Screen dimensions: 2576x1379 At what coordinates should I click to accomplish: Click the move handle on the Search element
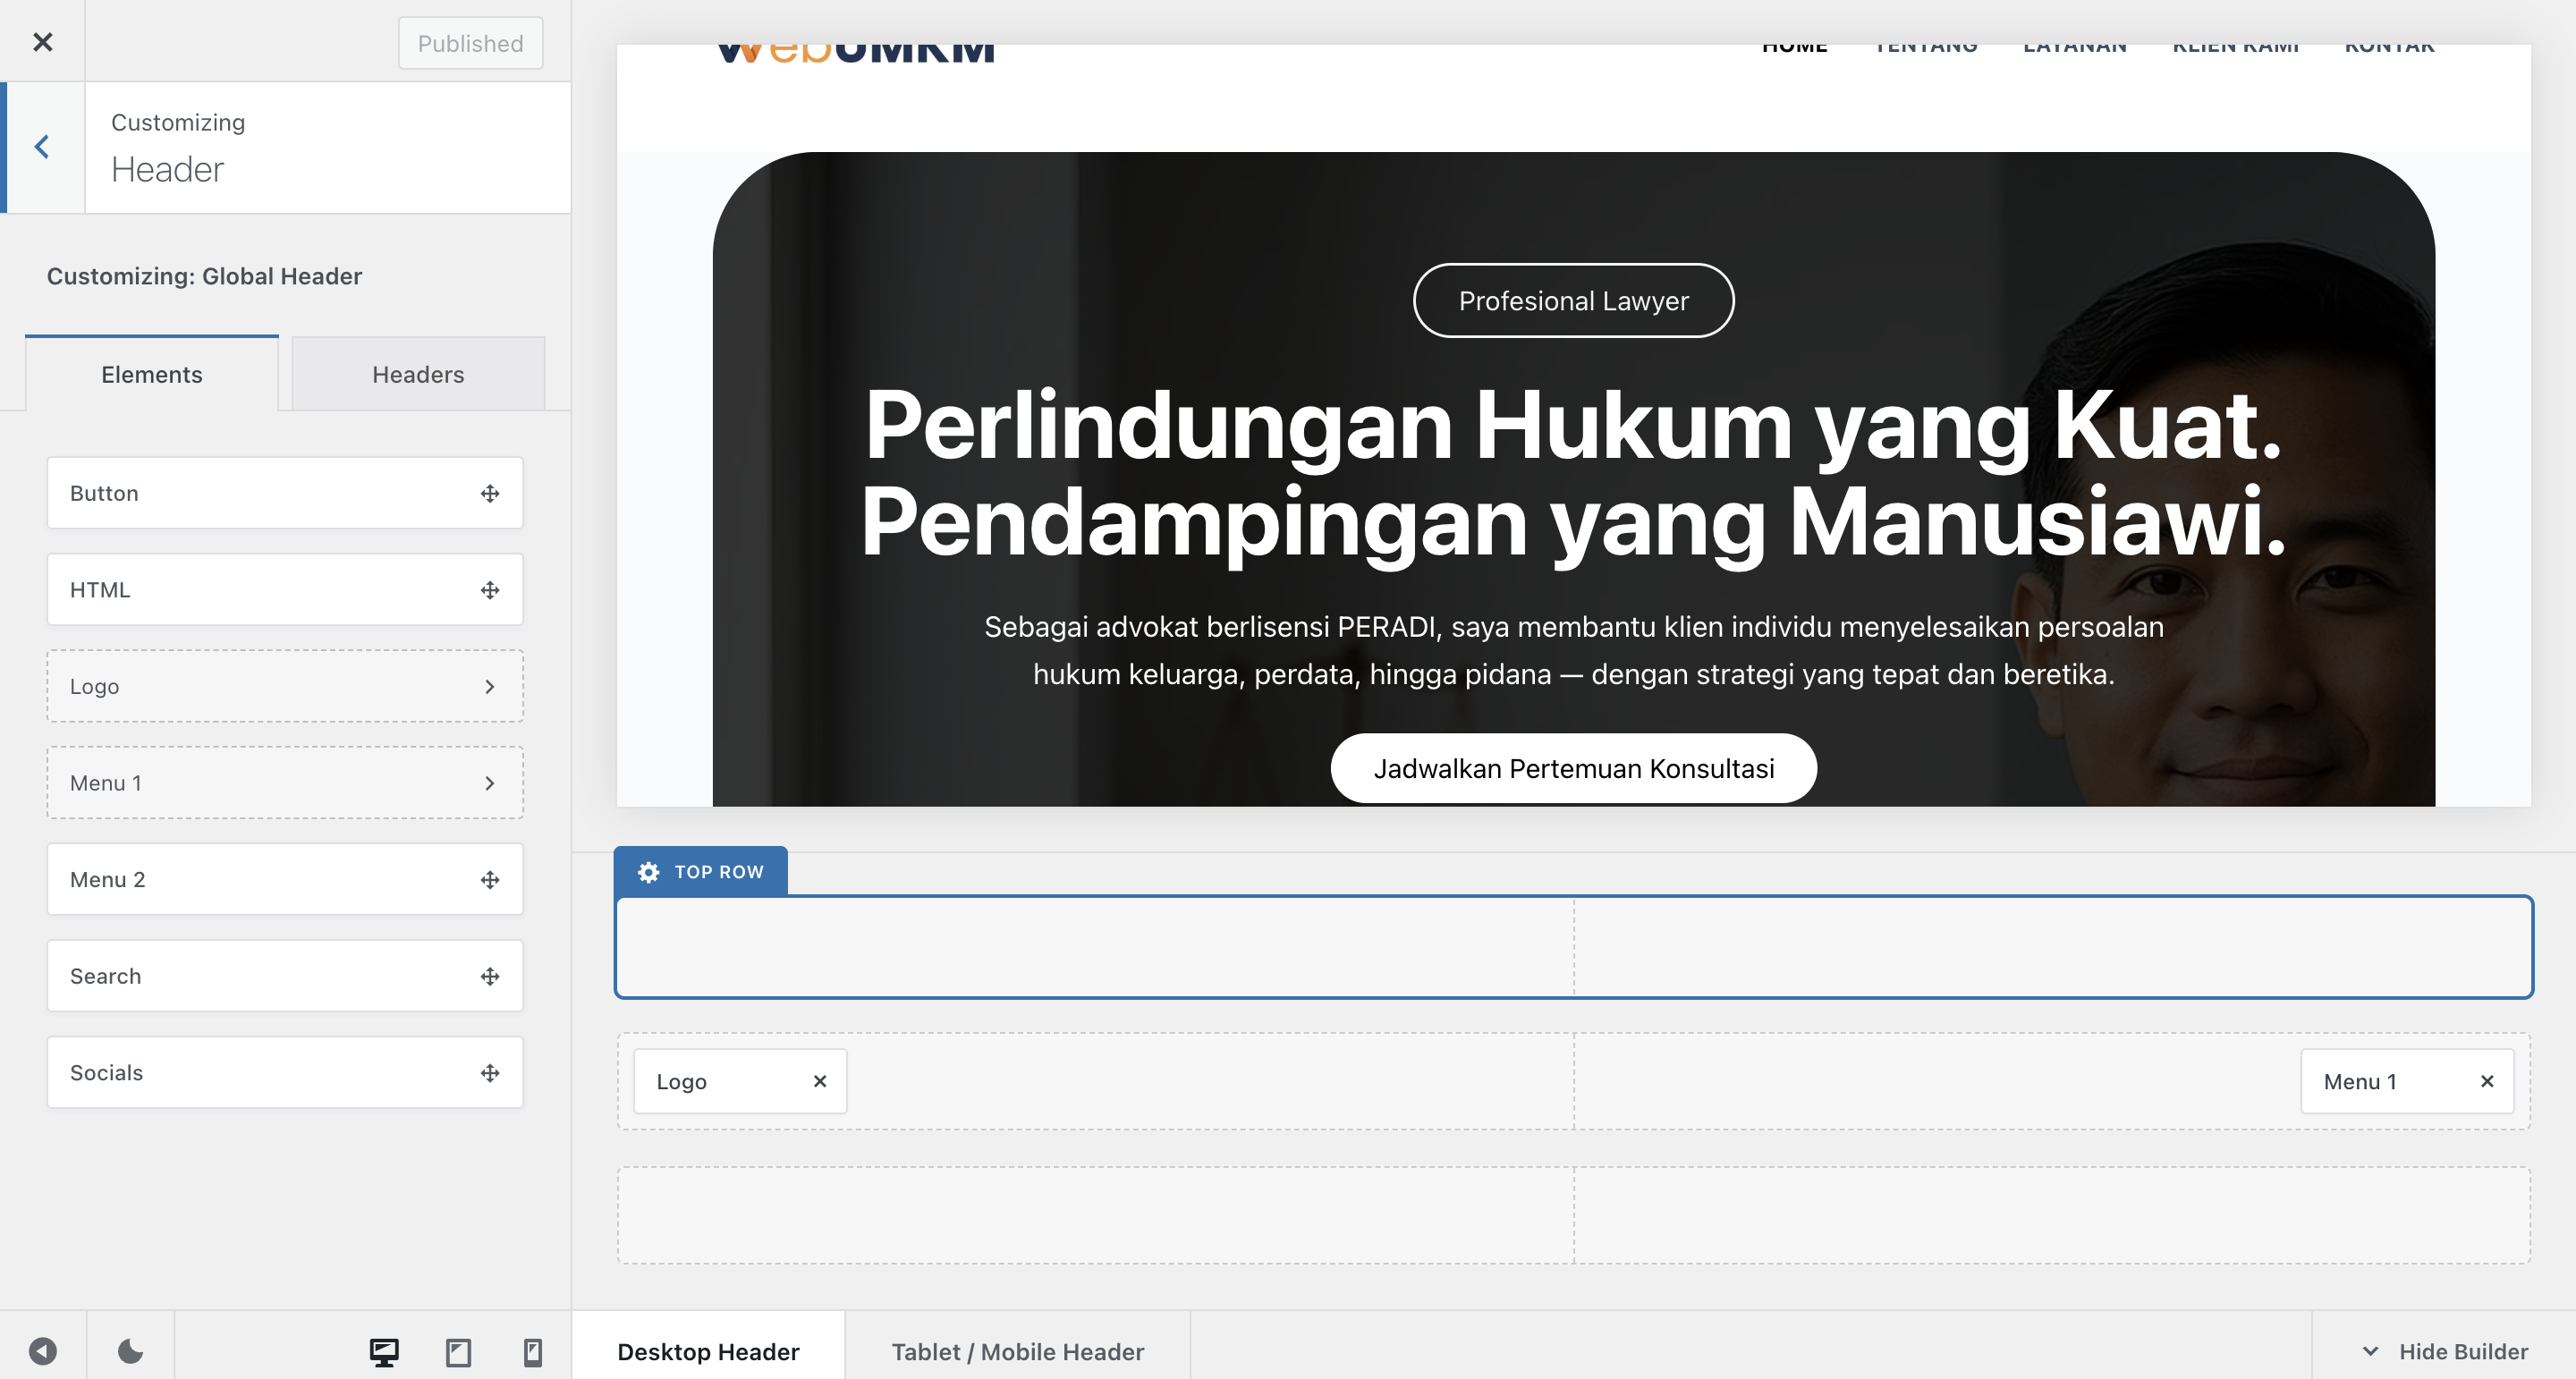[x=490, y=976]
